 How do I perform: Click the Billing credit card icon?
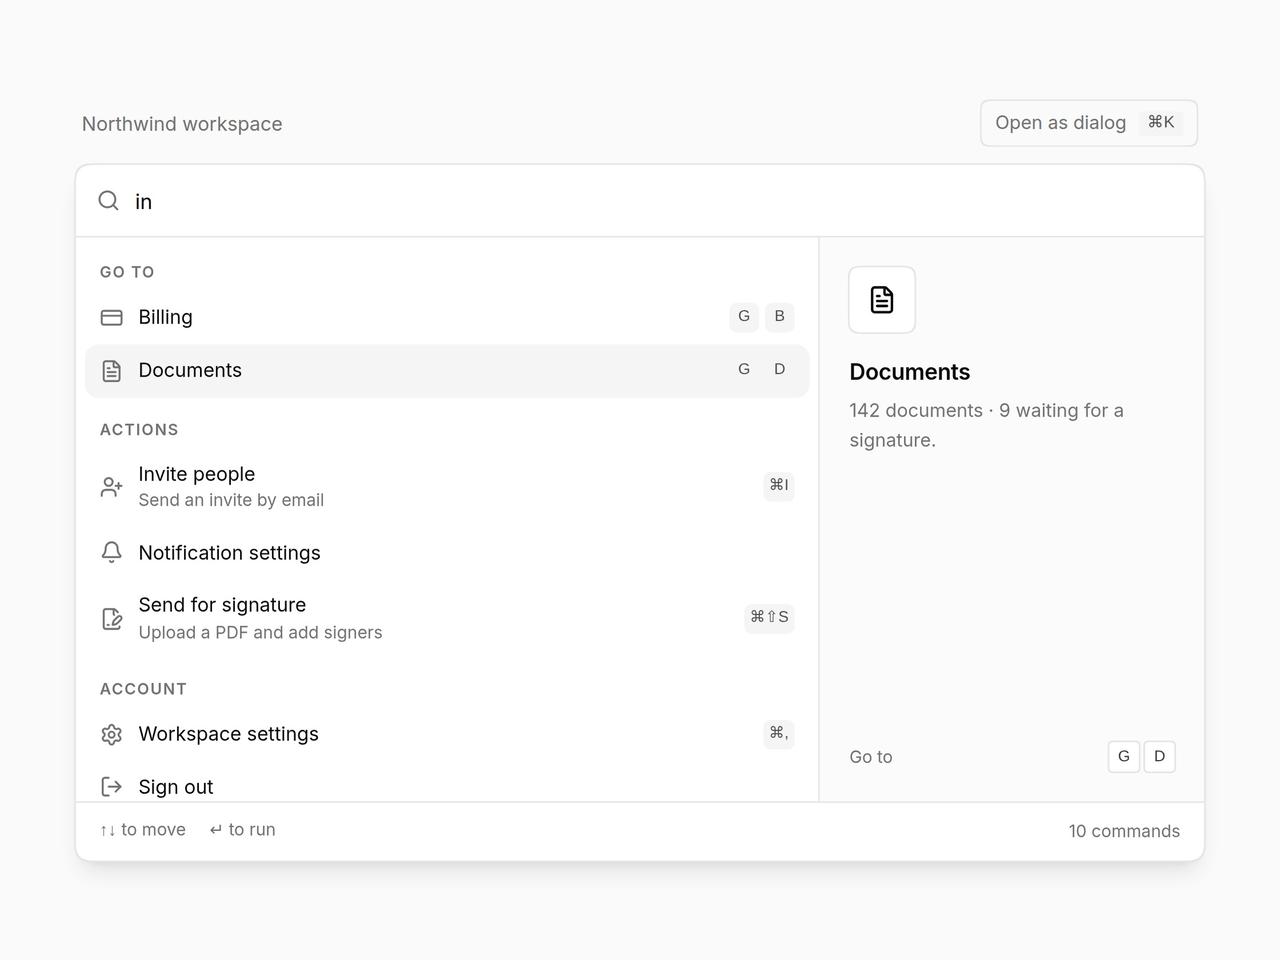tap(112, 317)
